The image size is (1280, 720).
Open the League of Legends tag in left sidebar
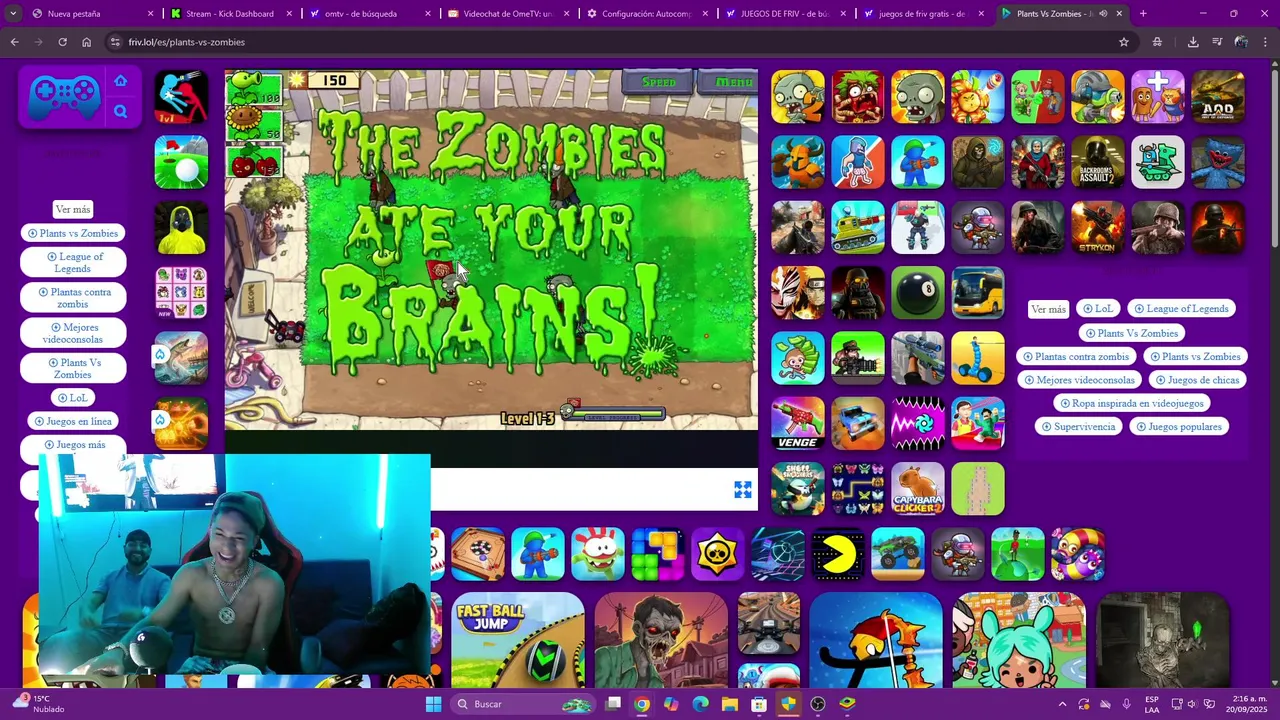[x=73, y=263]
